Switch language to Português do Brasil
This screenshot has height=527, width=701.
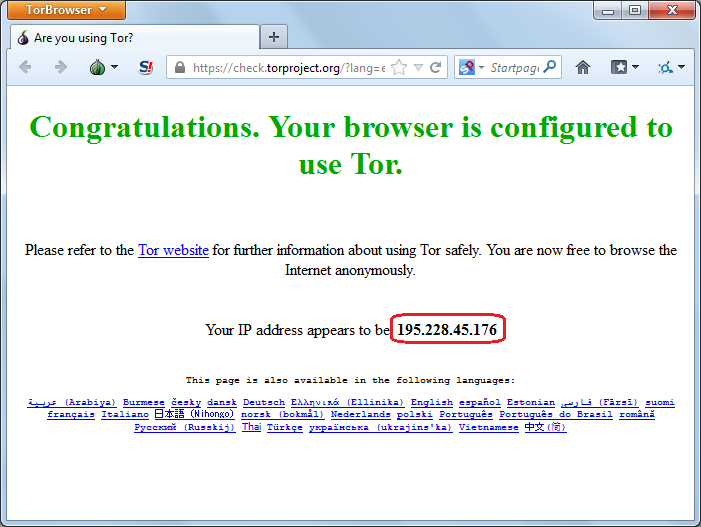coord(556,414)
